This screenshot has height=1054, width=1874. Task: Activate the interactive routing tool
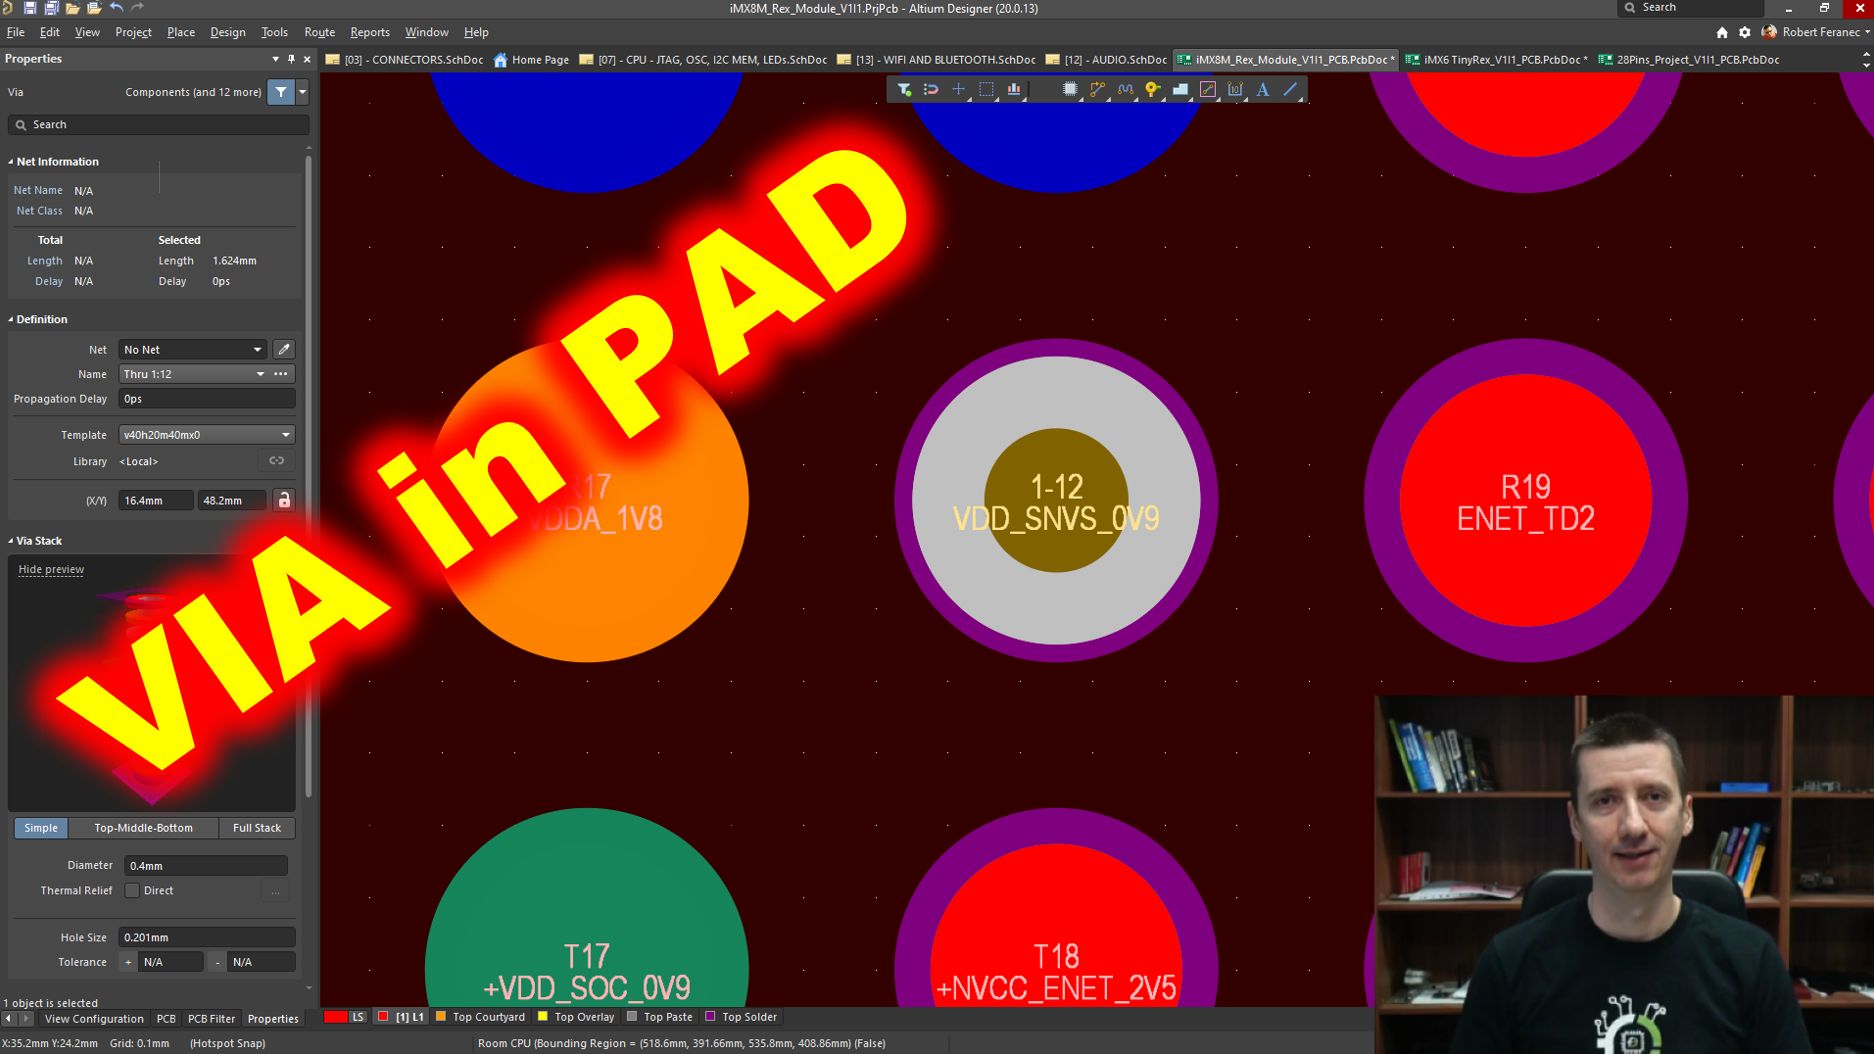[1097, 90]
